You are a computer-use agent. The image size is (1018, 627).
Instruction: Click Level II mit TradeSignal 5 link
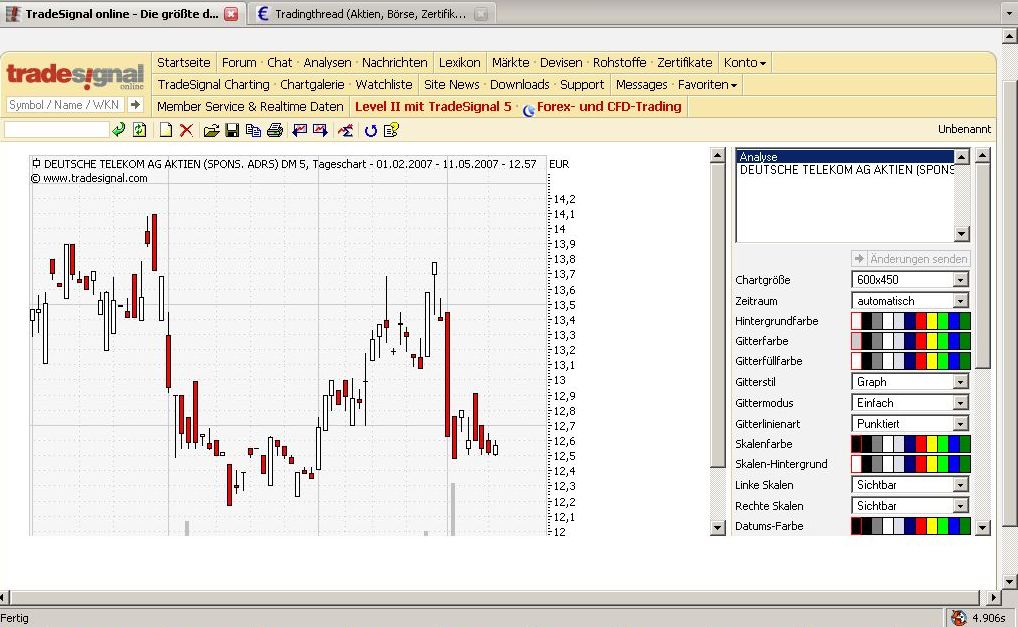pyautogui.click(x=433, y=106)
